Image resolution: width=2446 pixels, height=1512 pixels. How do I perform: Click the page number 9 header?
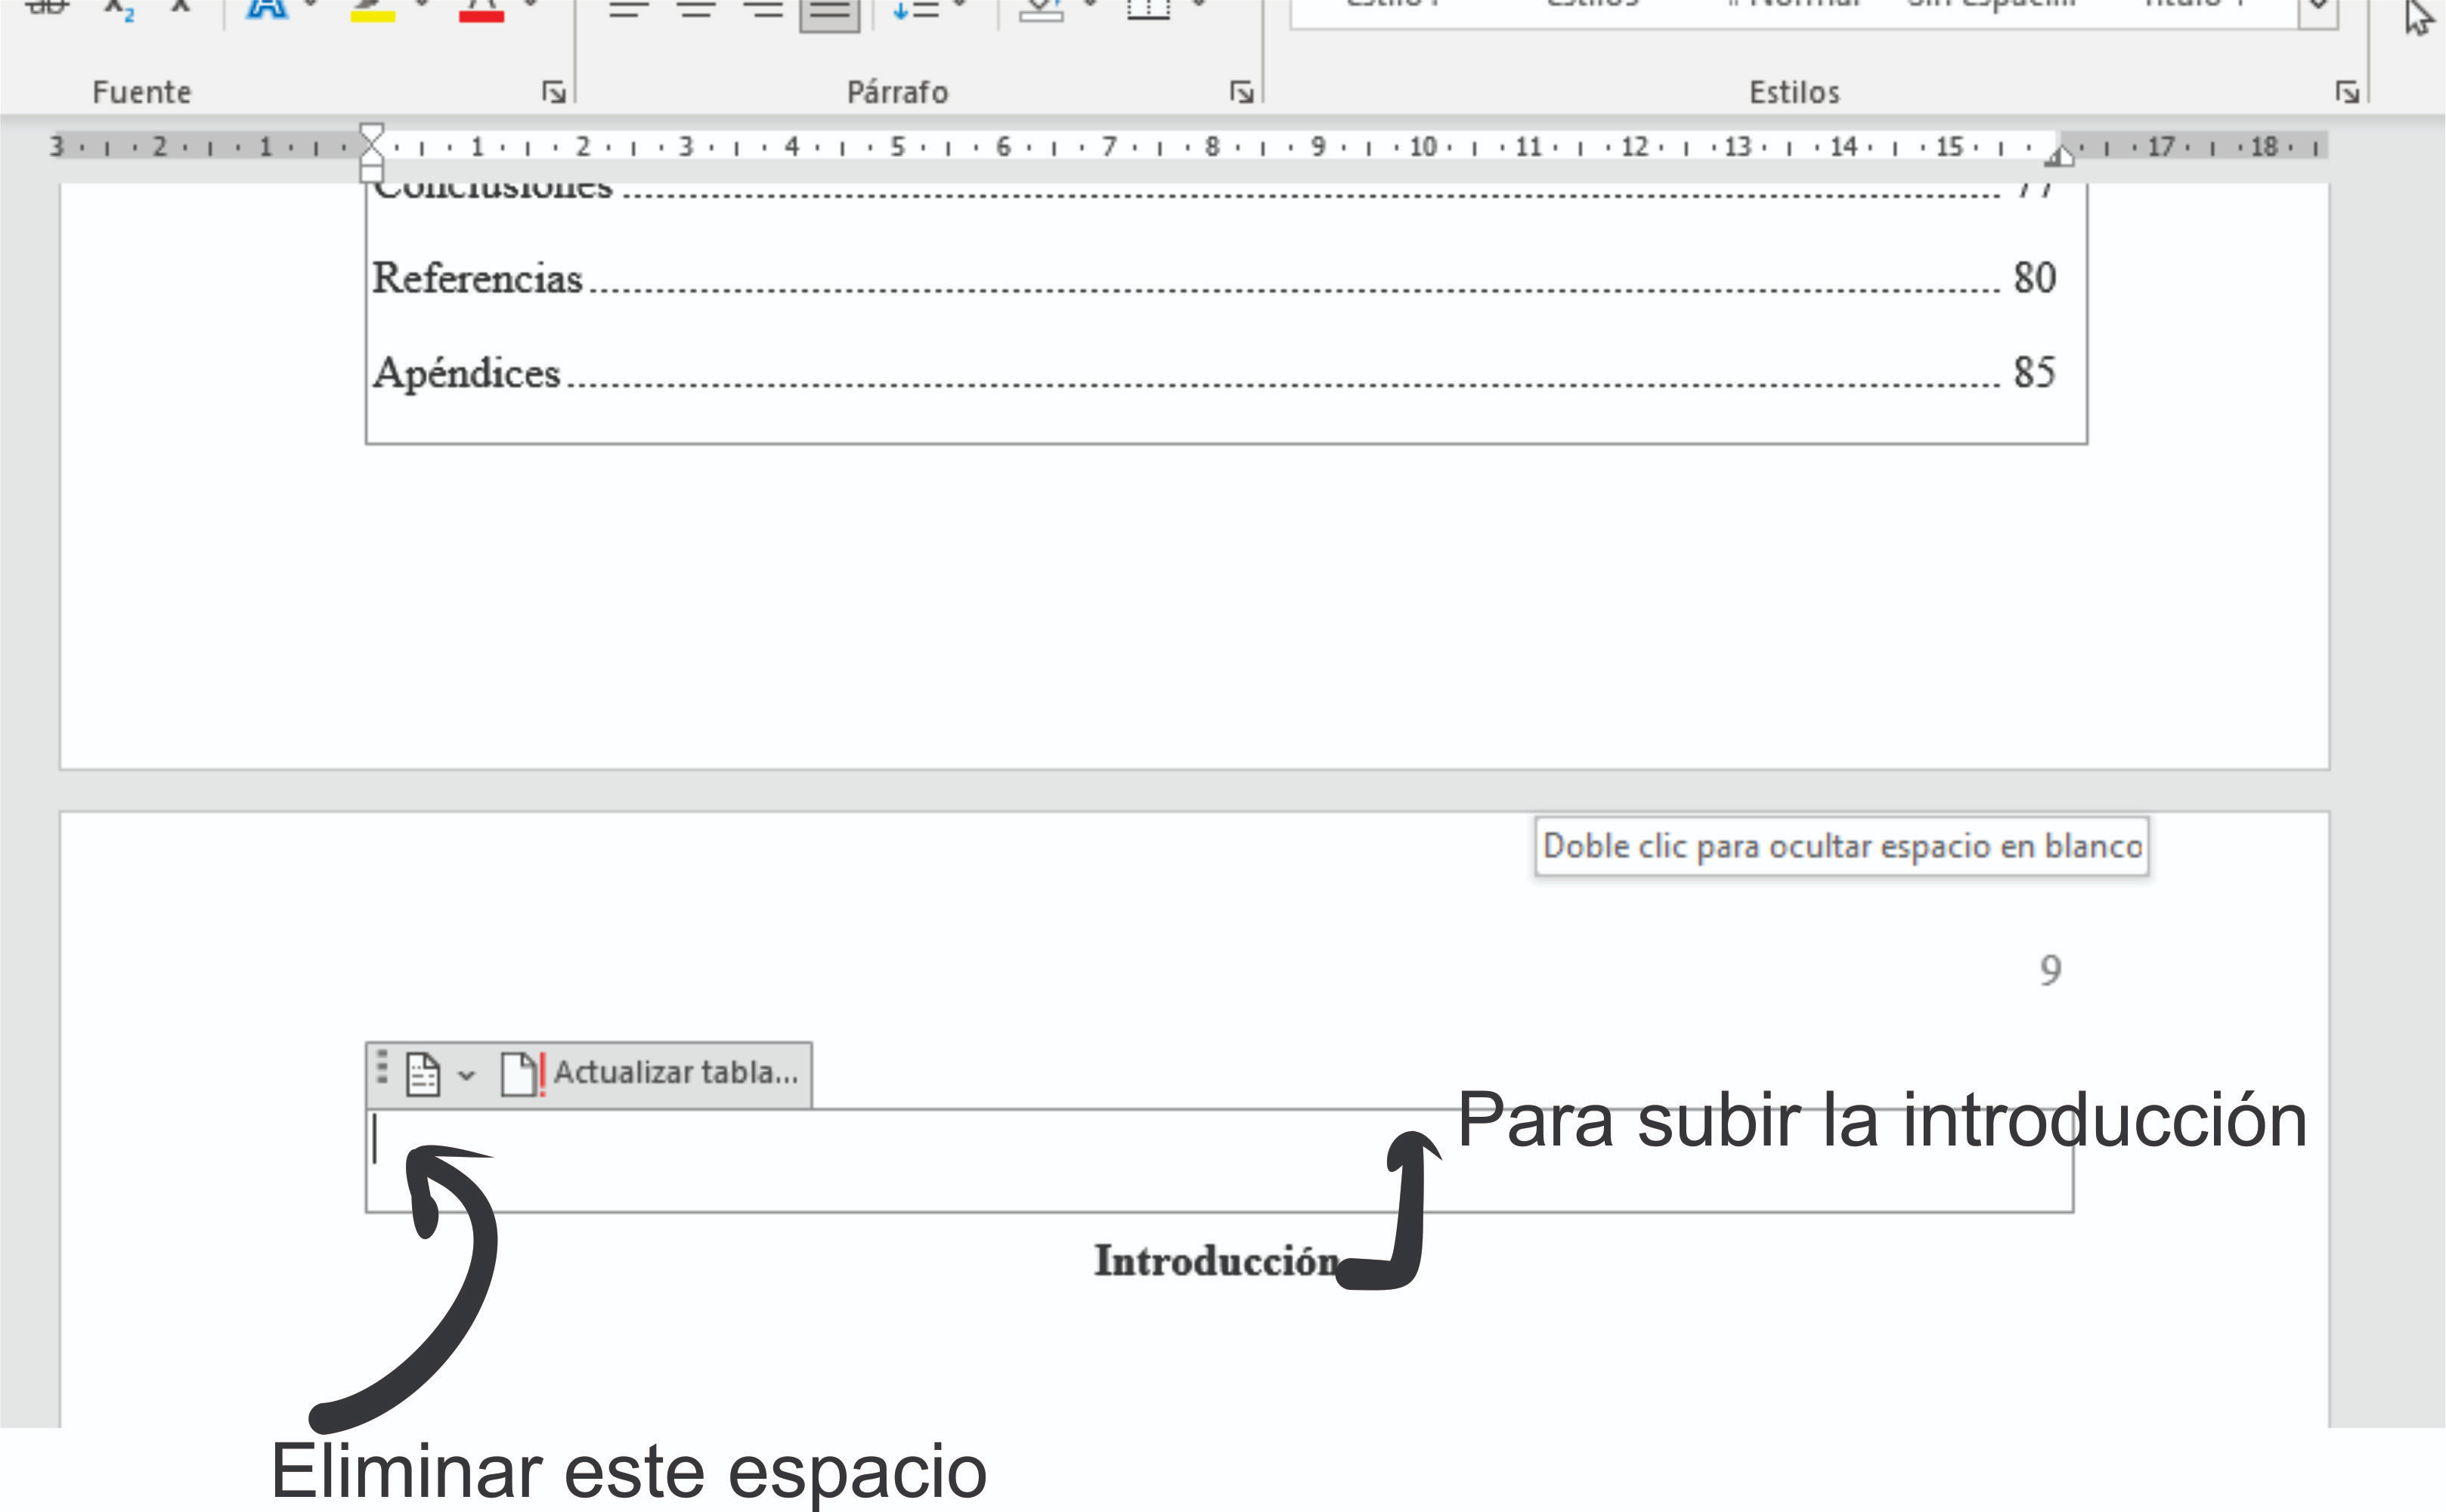[x=2050, y=970]
